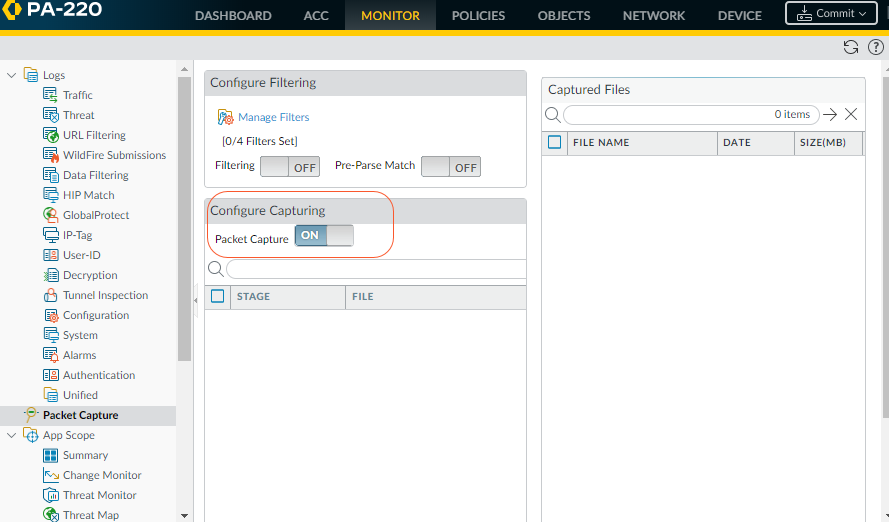Viewport: 889px width, 522px height.
Task: Collapse the Logs tree node
Action: pyautogui.click(x=12, y=75)
